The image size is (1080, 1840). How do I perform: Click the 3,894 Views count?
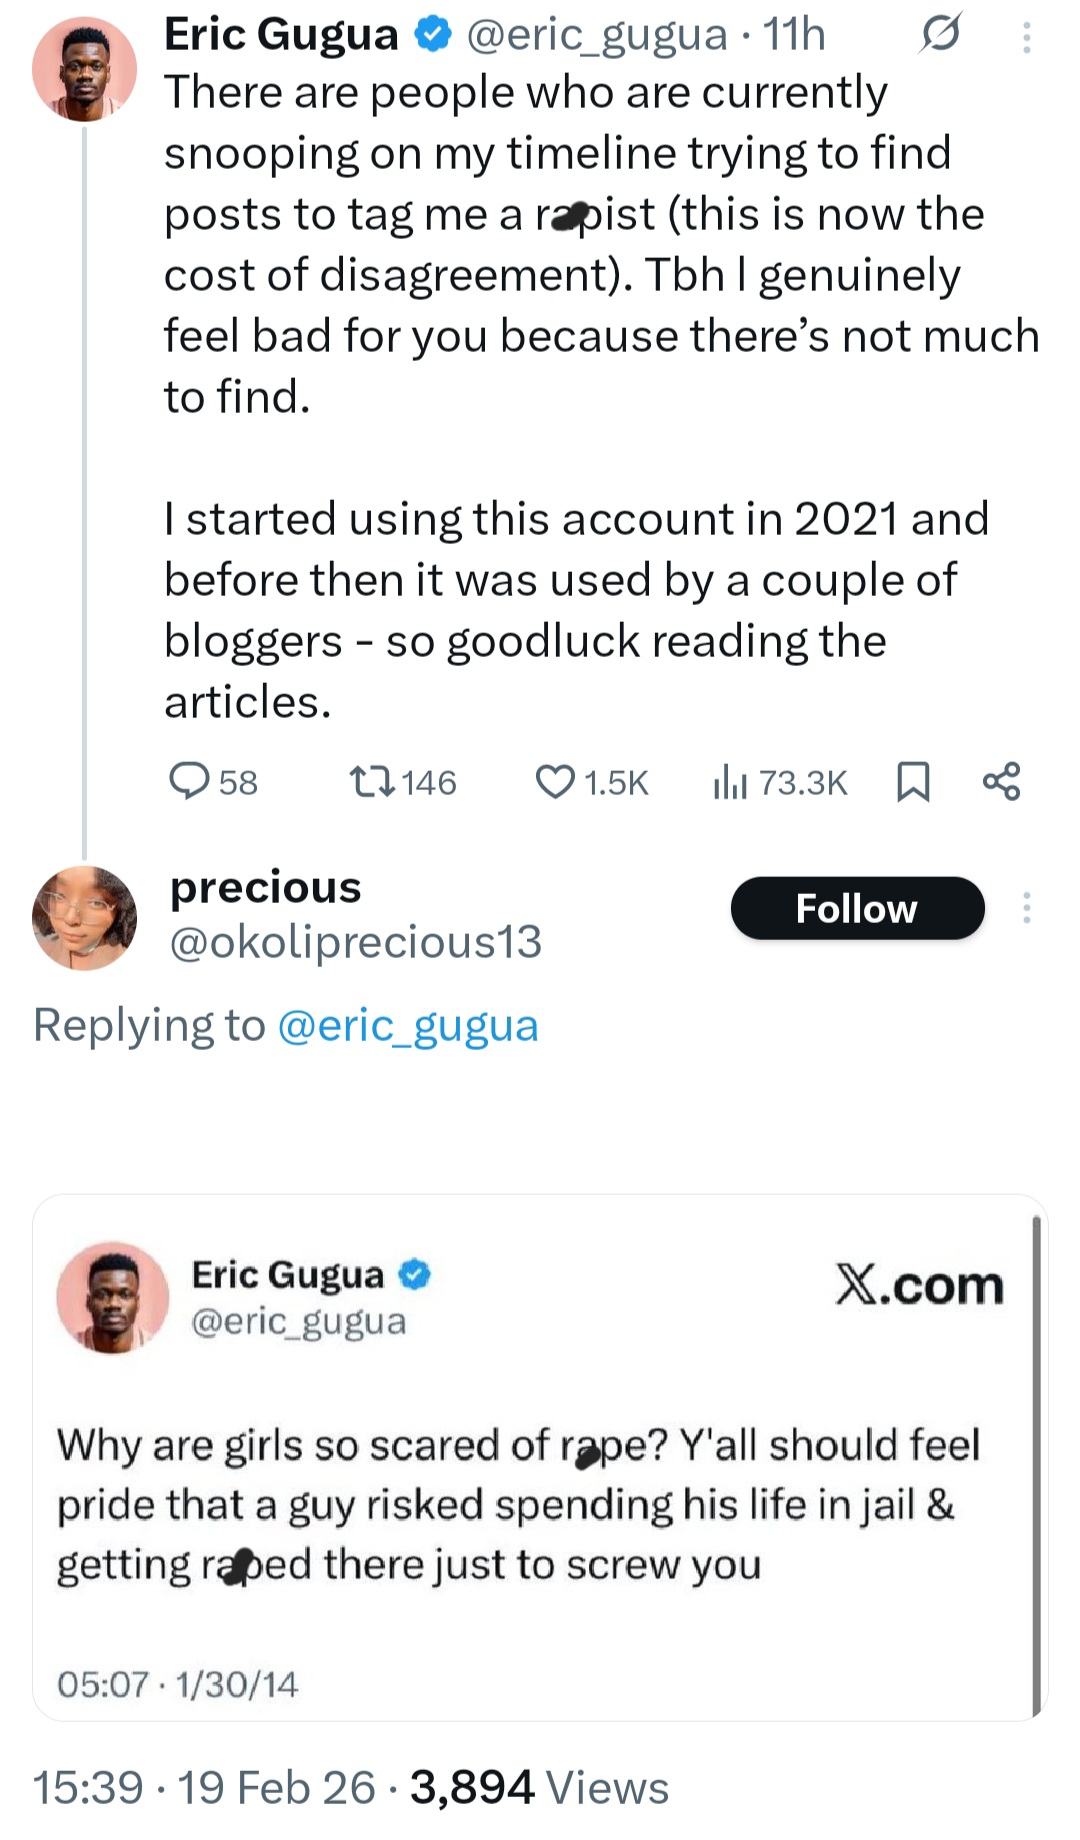pos(539,1787)
